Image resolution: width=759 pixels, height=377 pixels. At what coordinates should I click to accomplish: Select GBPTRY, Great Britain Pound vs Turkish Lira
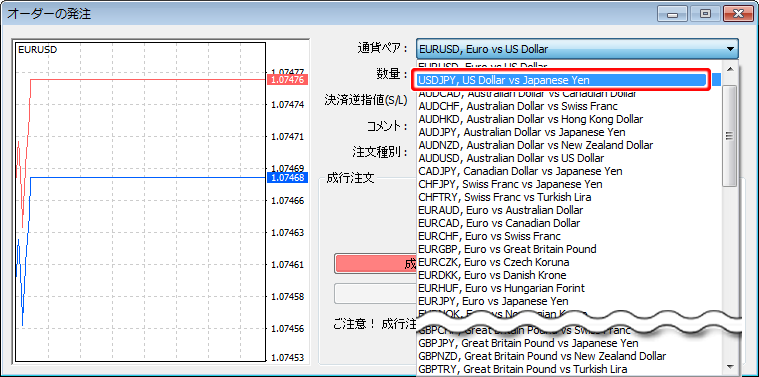pyautogui.click(x=569, y=370)
